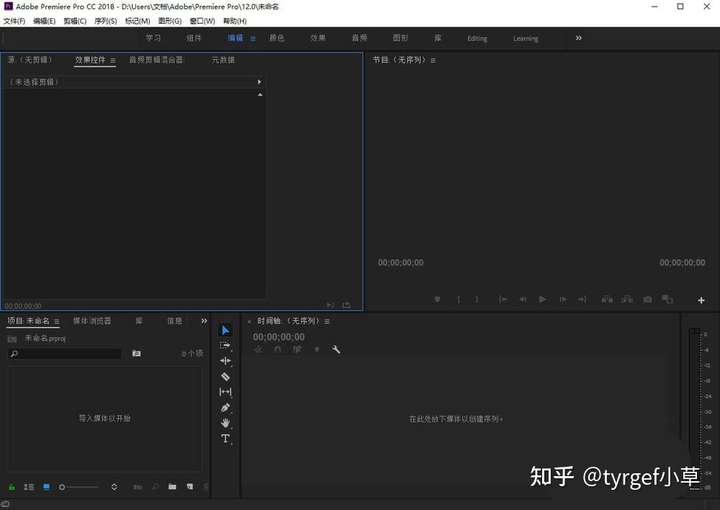Select the Slip tool

(225, 392)
